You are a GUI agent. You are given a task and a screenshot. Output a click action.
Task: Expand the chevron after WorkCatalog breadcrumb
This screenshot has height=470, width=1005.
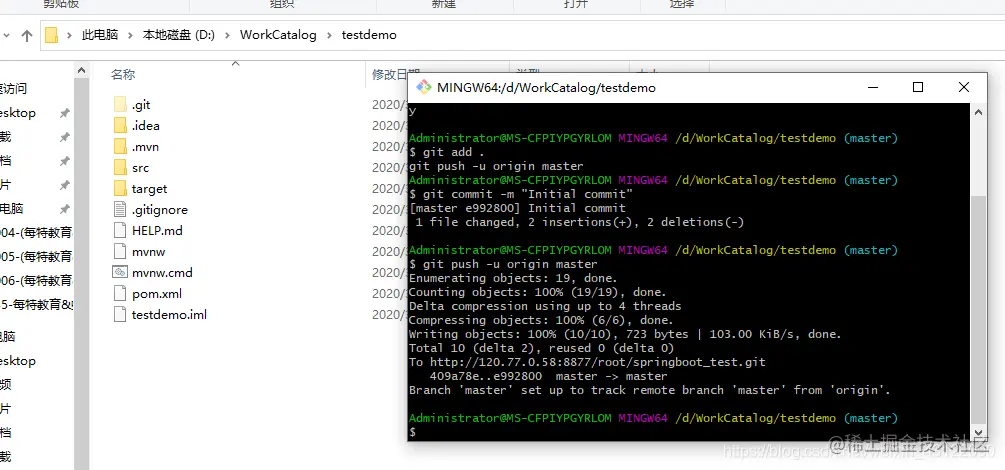coord(329,35)
